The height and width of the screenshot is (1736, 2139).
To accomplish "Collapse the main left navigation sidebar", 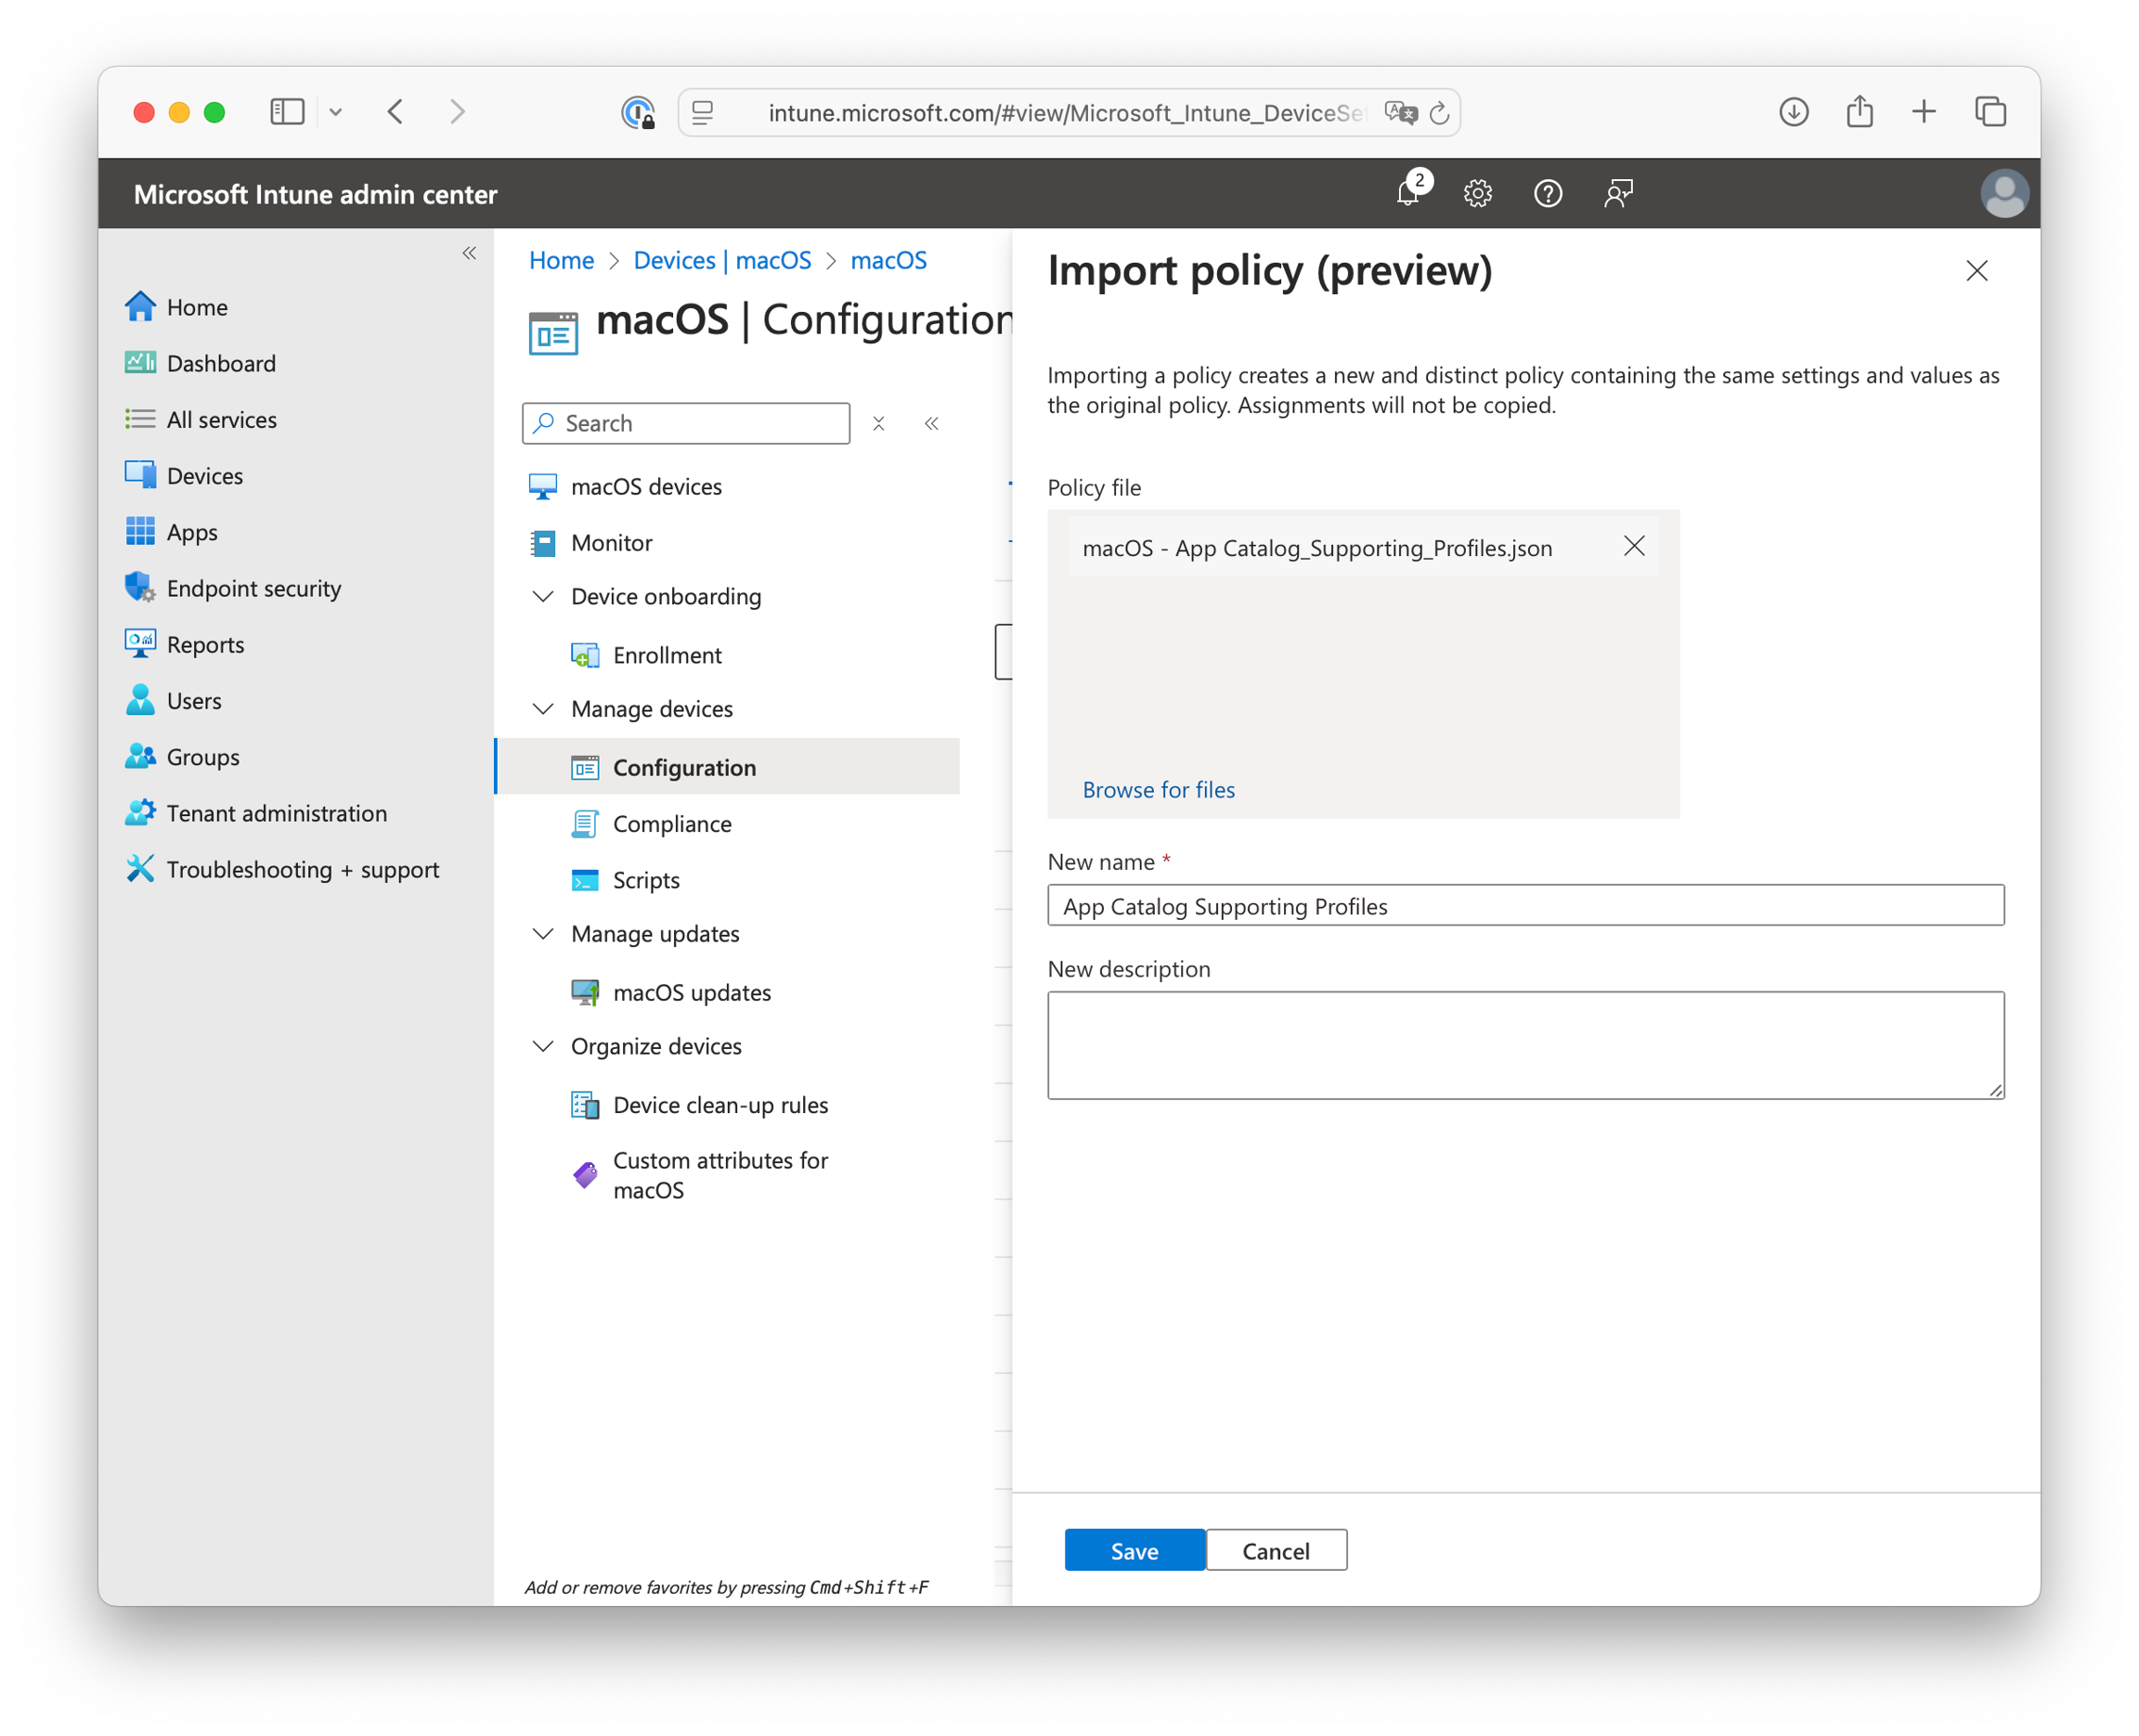I will point(469,253).
